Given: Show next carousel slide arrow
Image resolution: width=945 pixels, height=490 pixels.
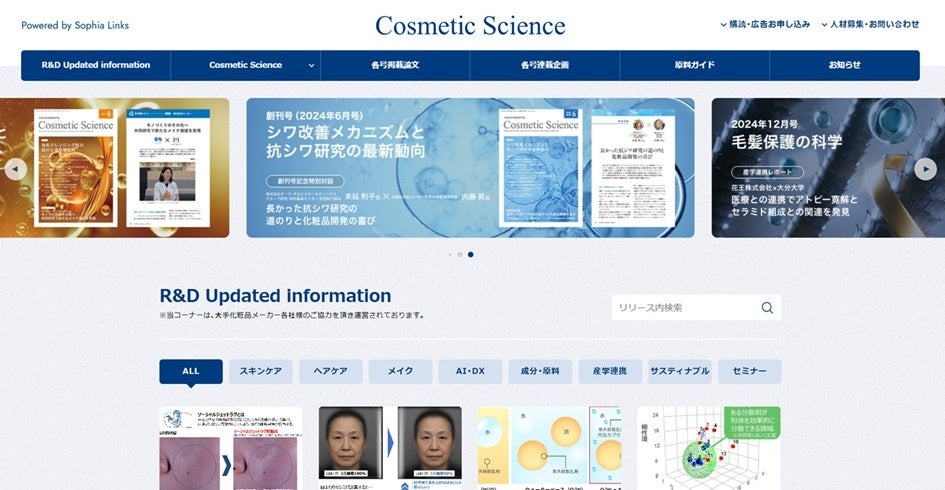Looking at the screenshot, I should [x=925, y=169].
